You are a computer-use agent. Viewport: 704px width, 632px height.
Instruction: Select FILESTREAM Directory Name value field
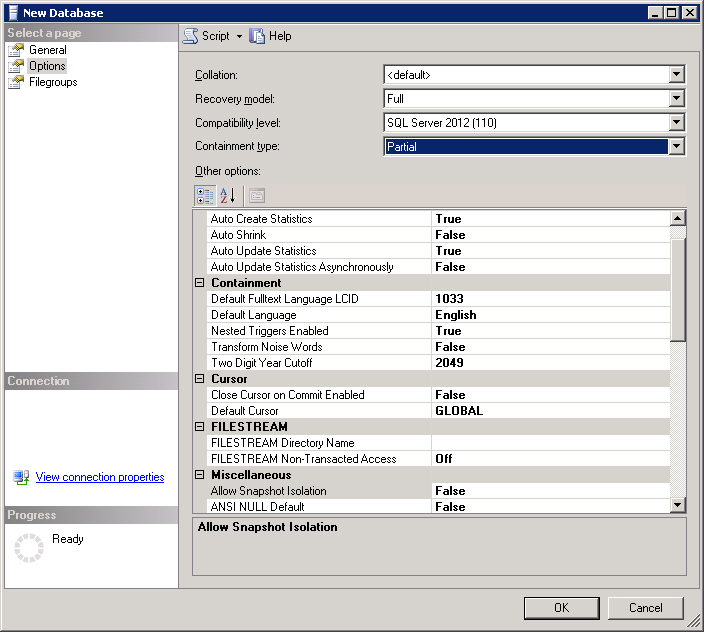click(x=550, y=443)
